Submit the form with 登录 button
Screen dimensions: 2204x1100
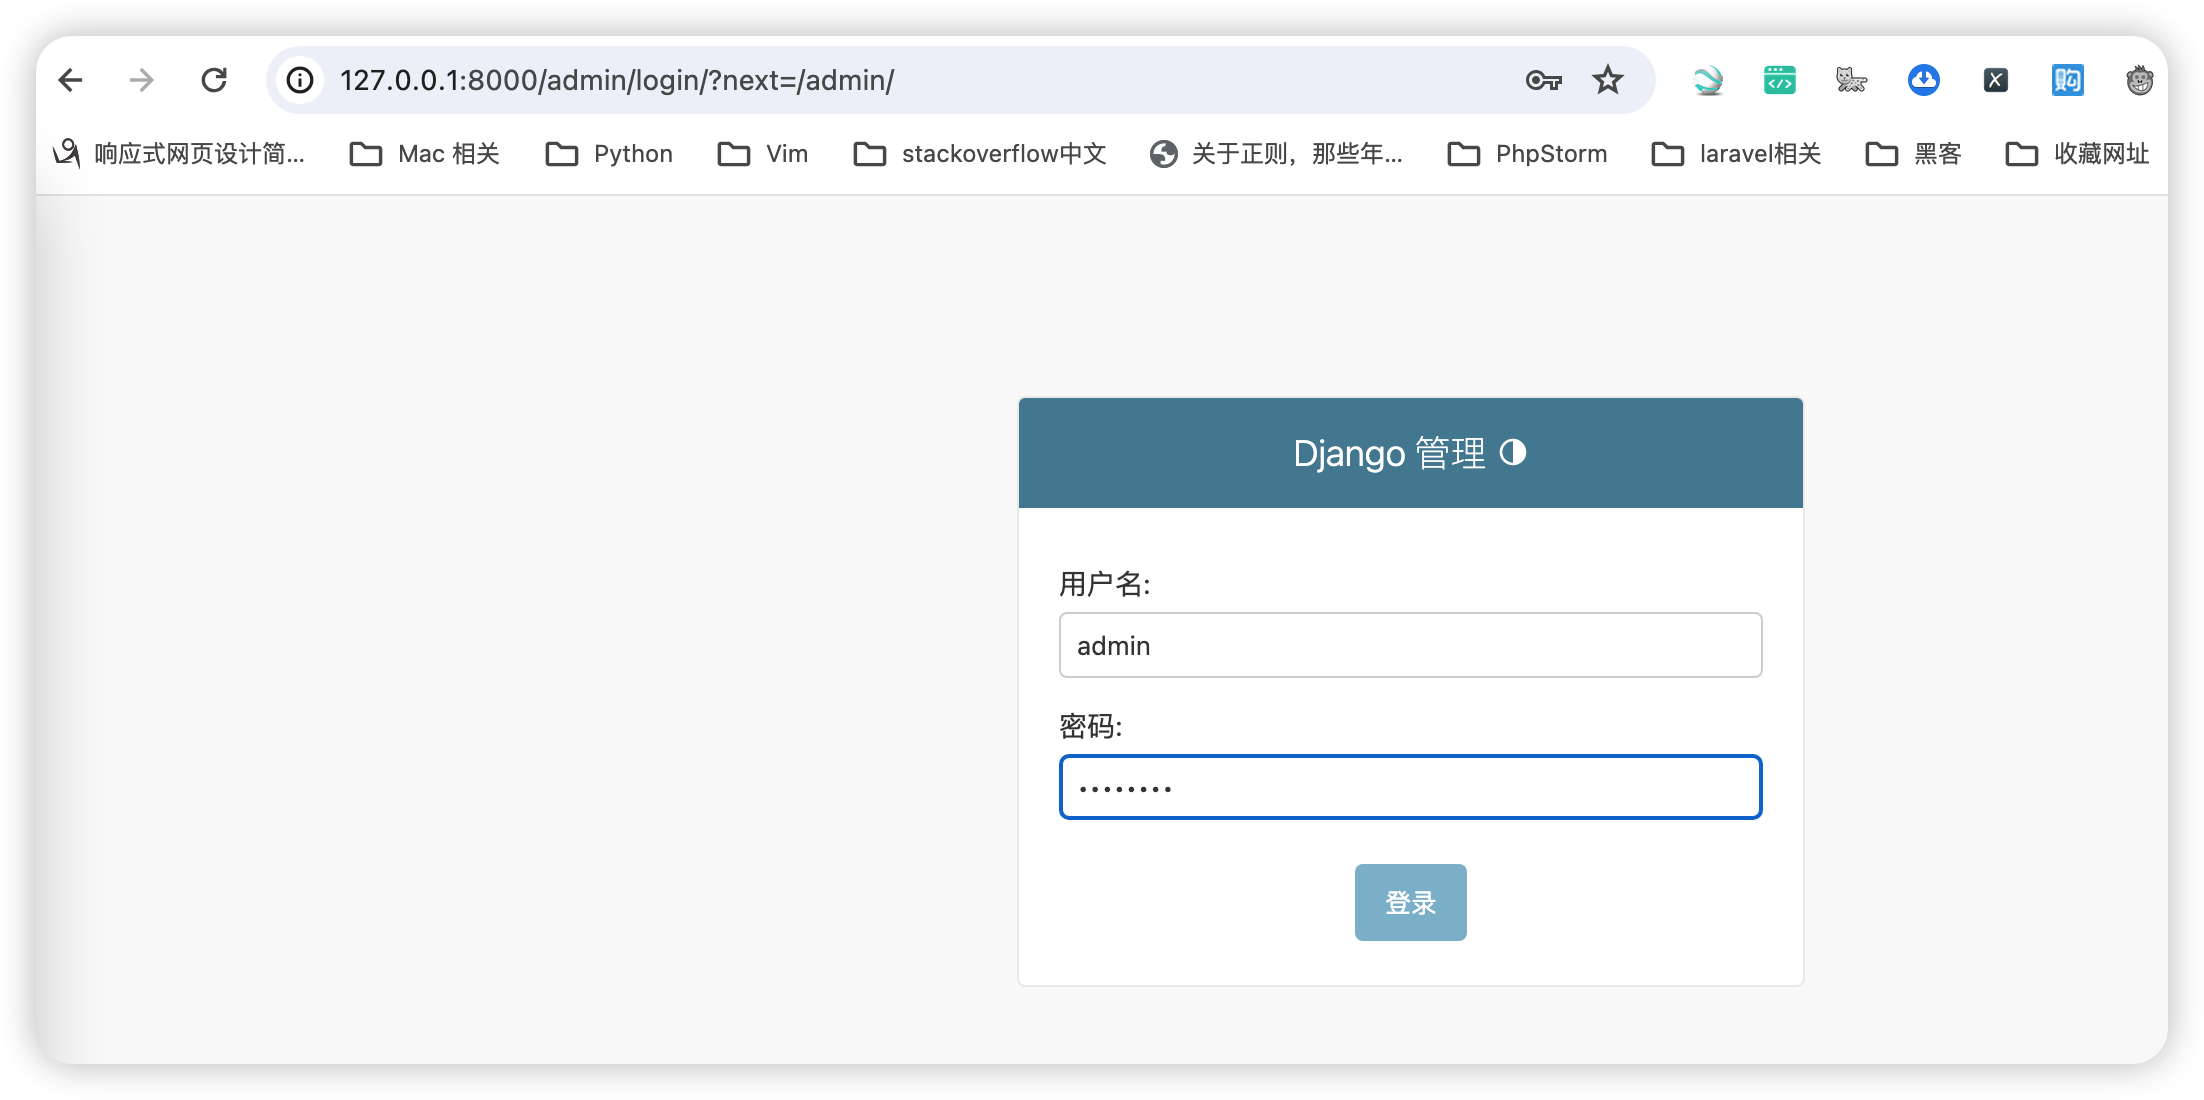click(1410, 902)
